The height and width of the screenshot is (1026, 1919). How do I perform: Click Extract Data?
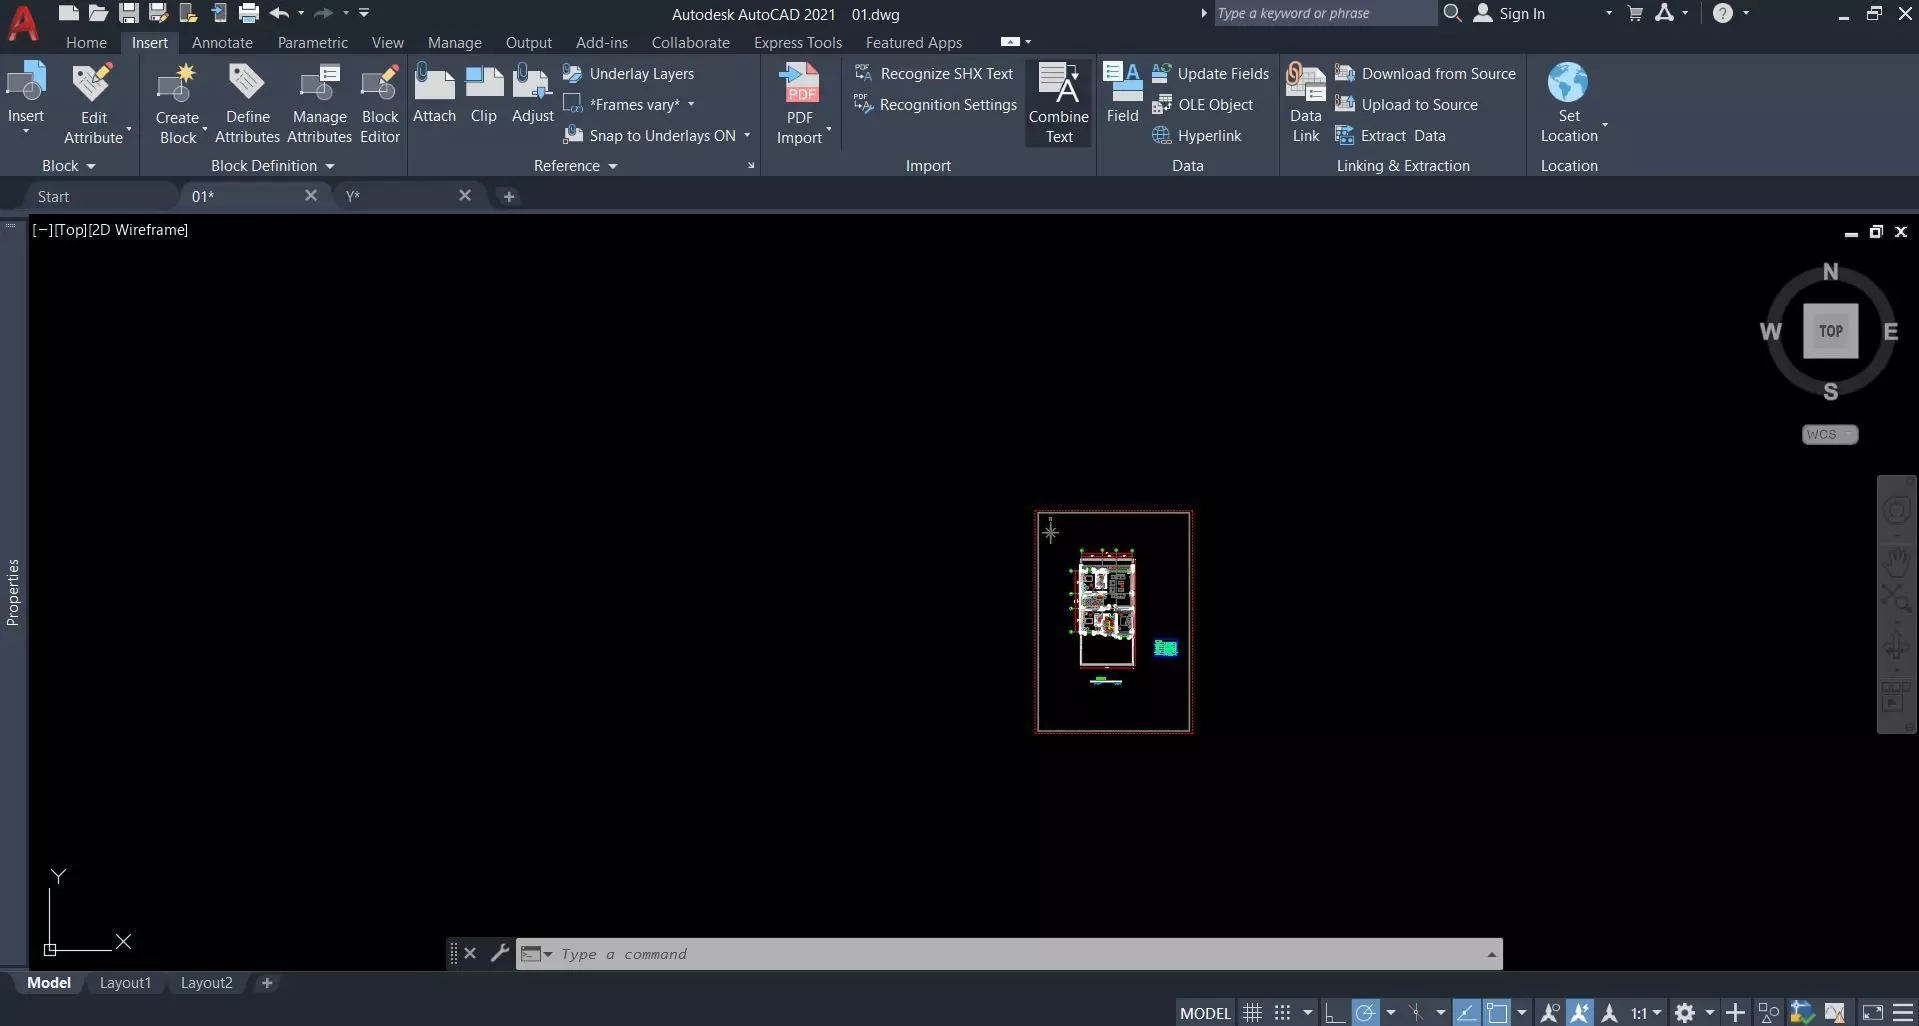pyautogui.click(x=1390, y=135)
